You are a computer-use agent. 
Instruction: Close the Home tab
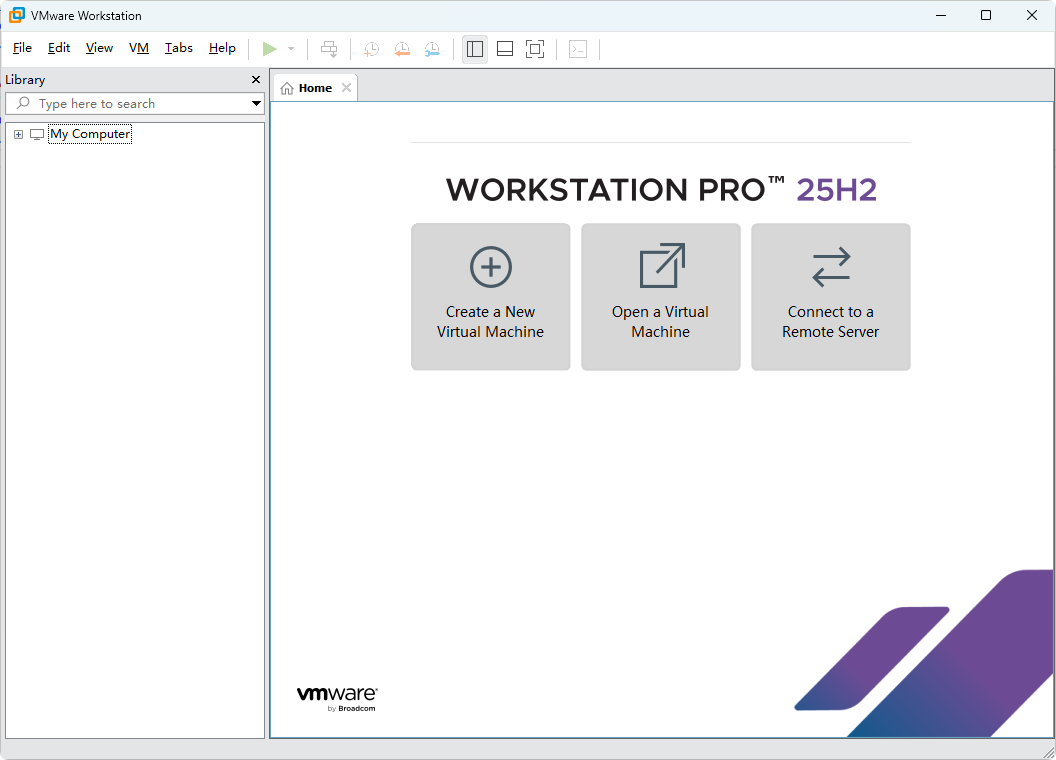(x=346, y=88)
